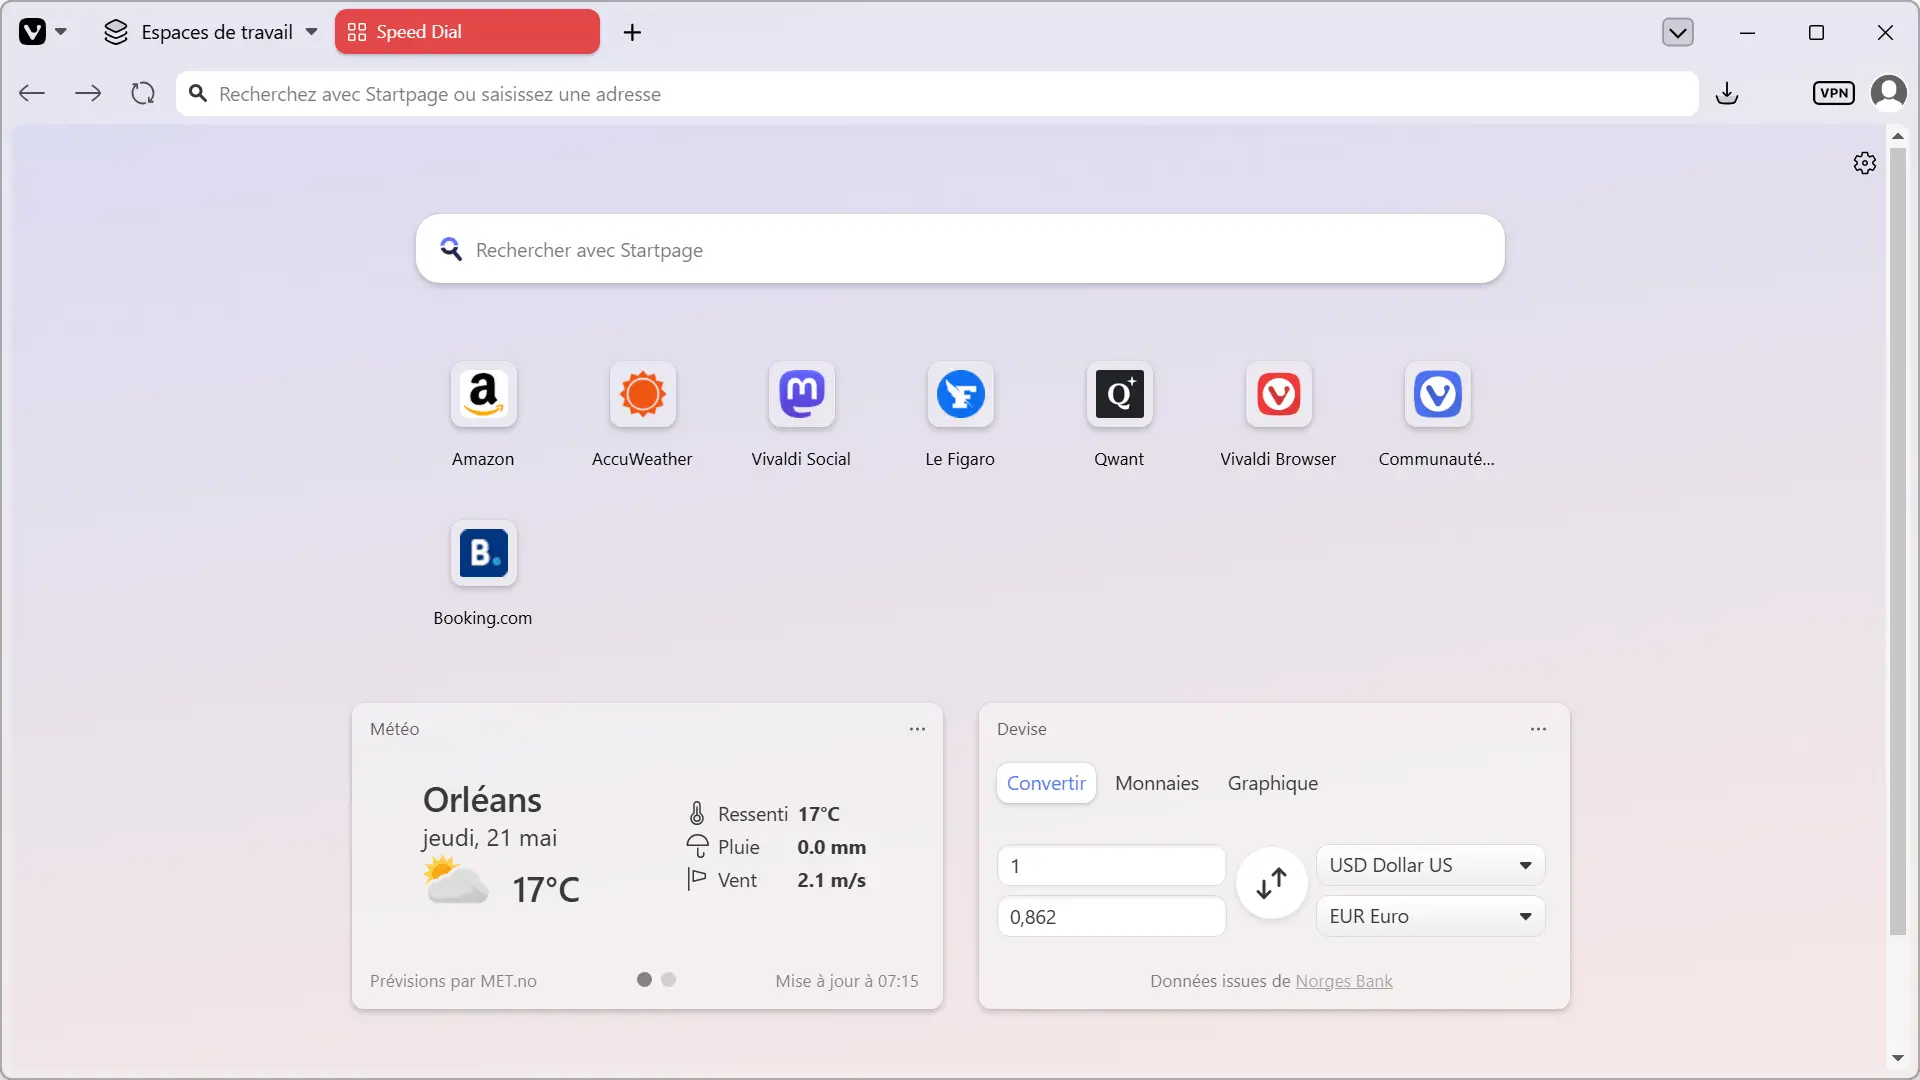The image size is (1920, 1080).
Task: Toggle the VPN button
Action: [x=1833, y=93]
